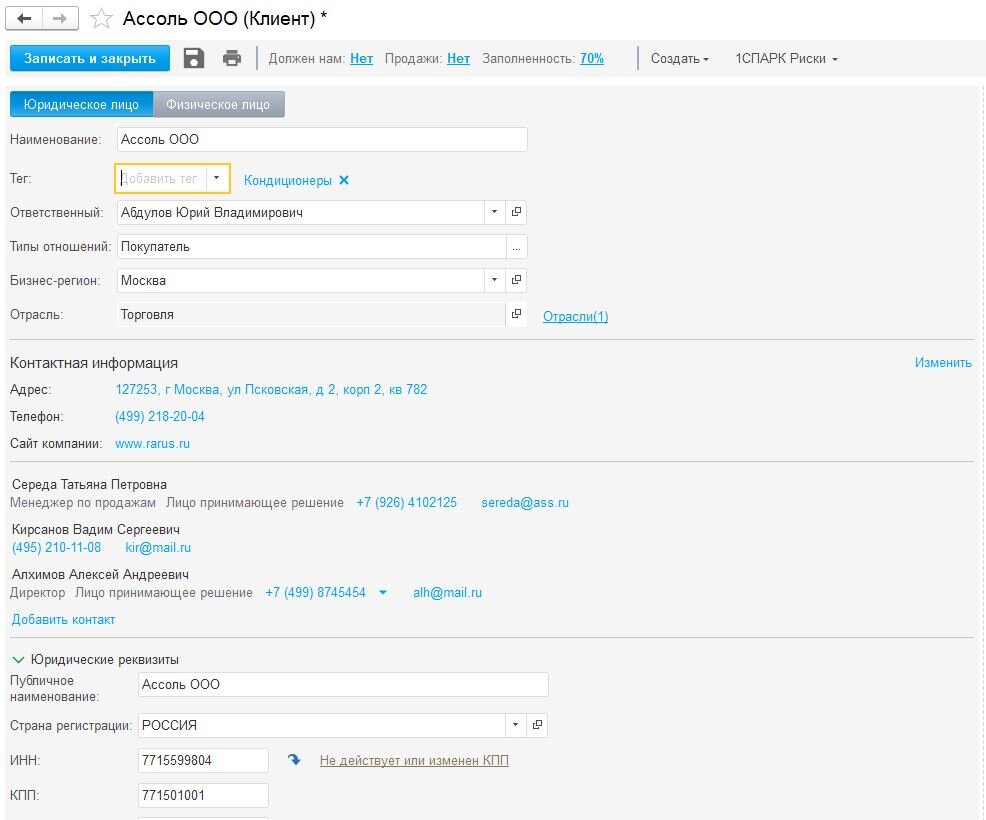Click email kir@mail.ru
The image size is (986, 820).
(x=158, y=547)
